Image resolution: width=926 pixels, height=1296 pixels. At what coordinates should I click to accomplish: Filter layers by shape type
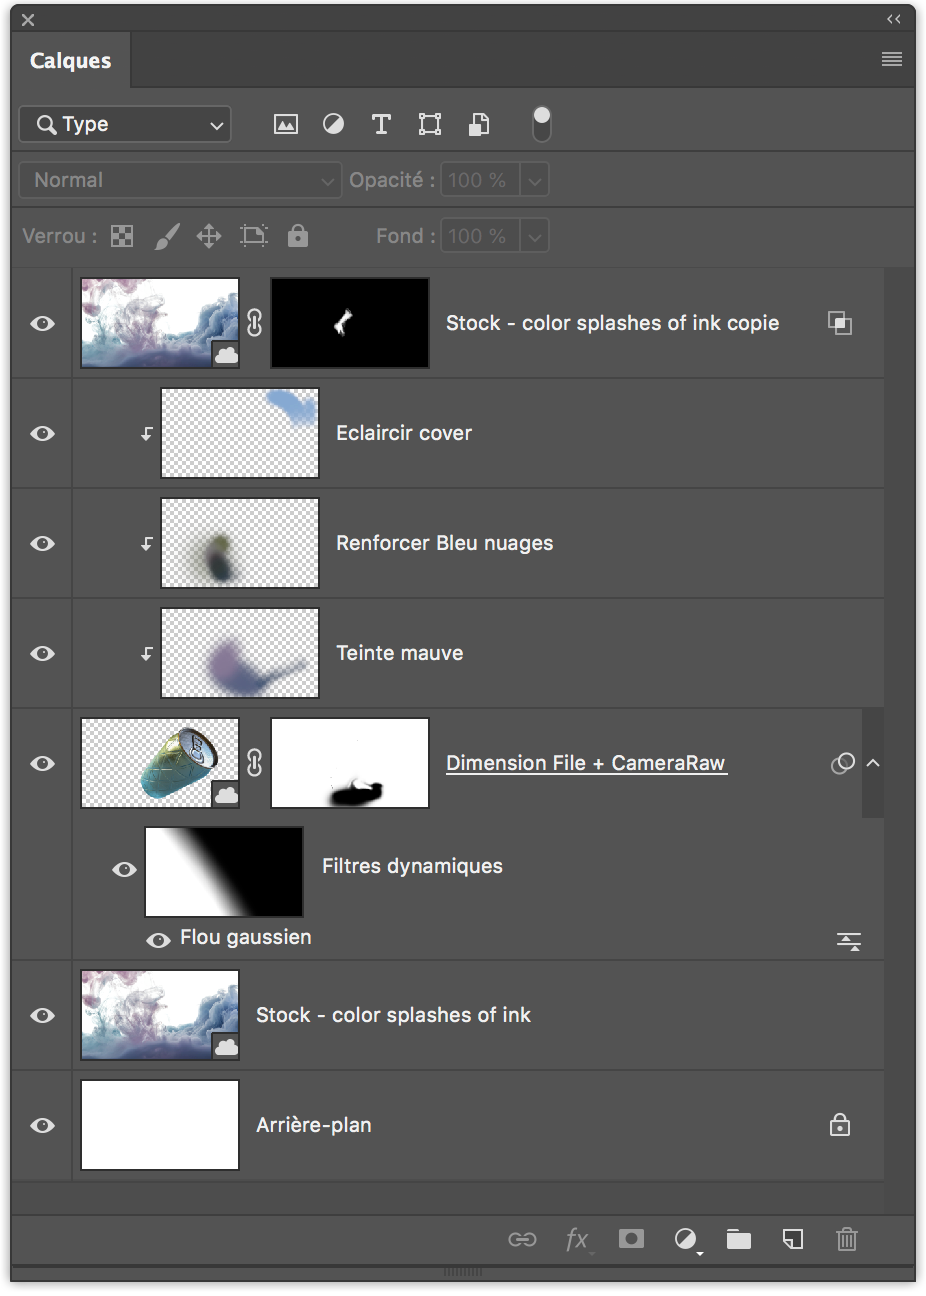point(430,124)
